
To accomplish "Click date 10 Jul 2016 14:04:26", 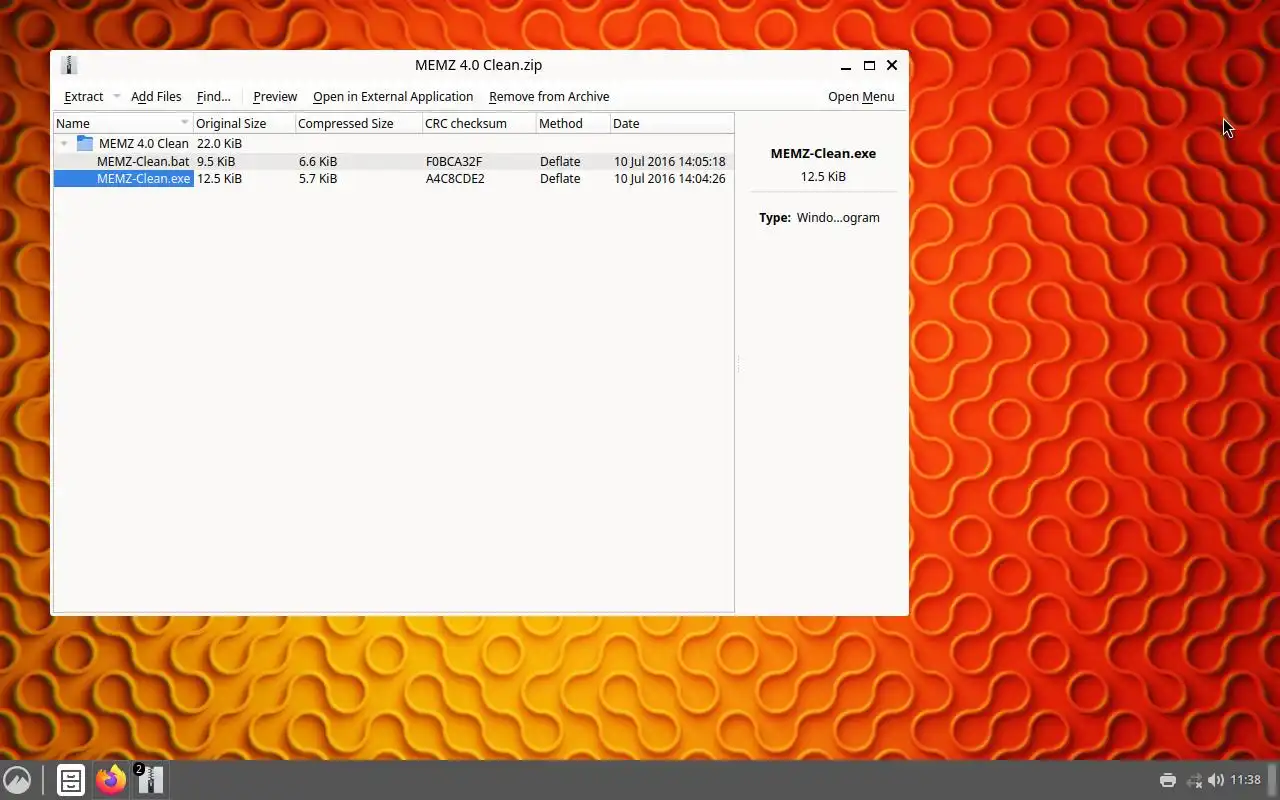I will pyautogui.click(x=669, y=178).
